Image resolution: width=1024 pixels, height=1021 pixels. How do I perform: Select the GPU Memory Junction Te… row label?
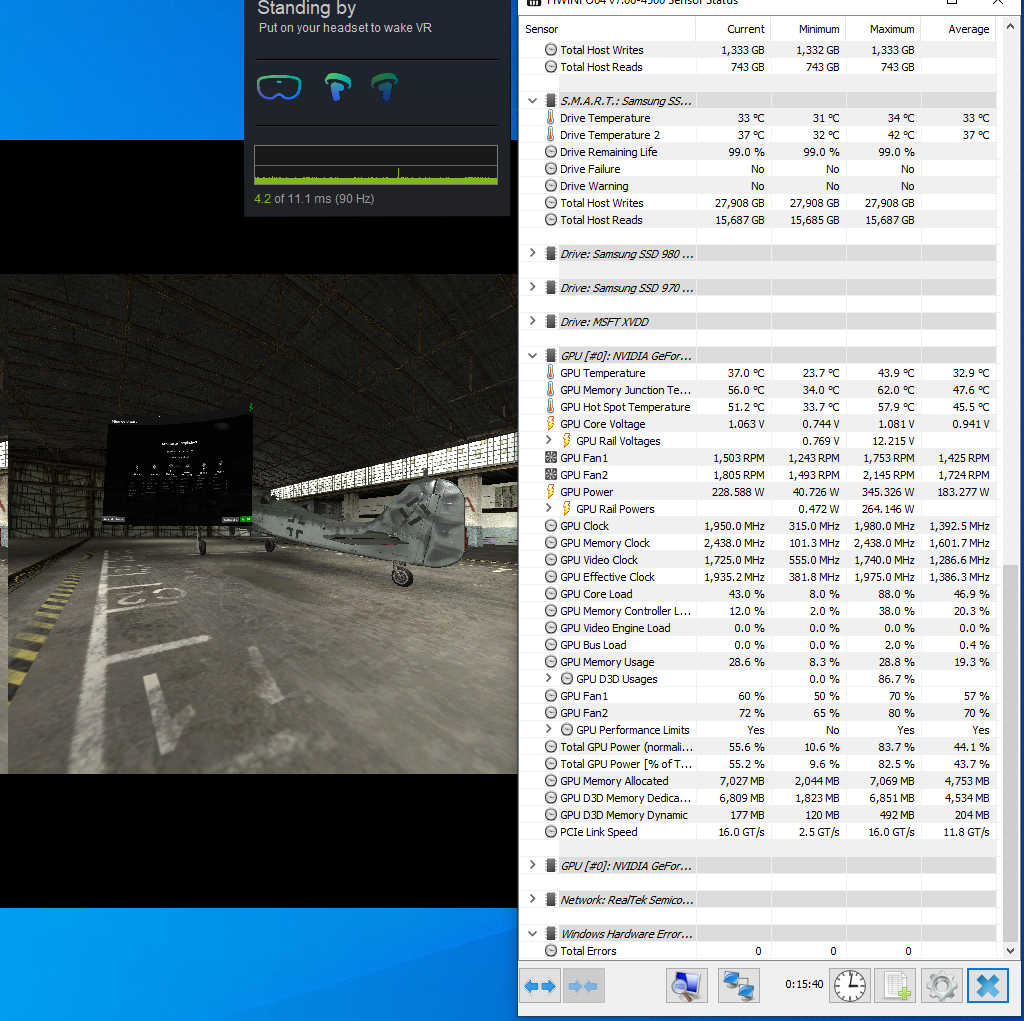click(x=625, y=389)
